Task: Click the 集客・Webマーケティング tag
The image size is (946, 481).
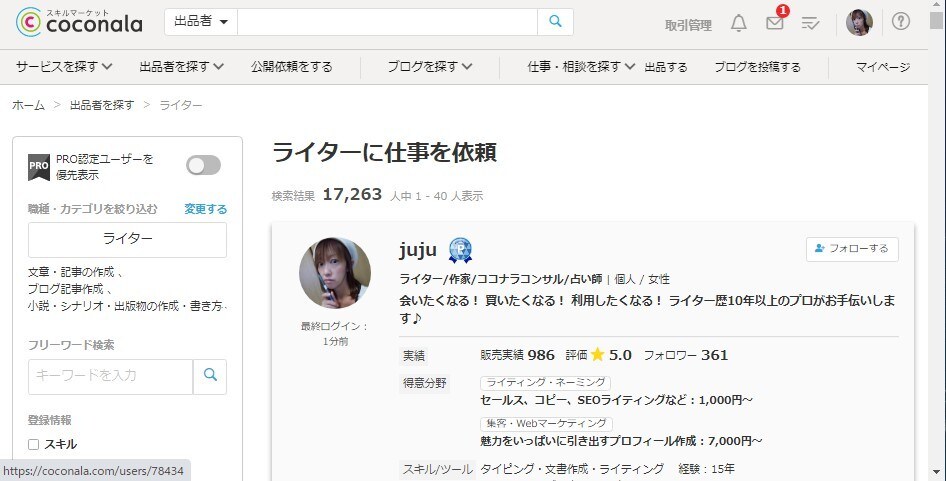Action: click(547, 424)
